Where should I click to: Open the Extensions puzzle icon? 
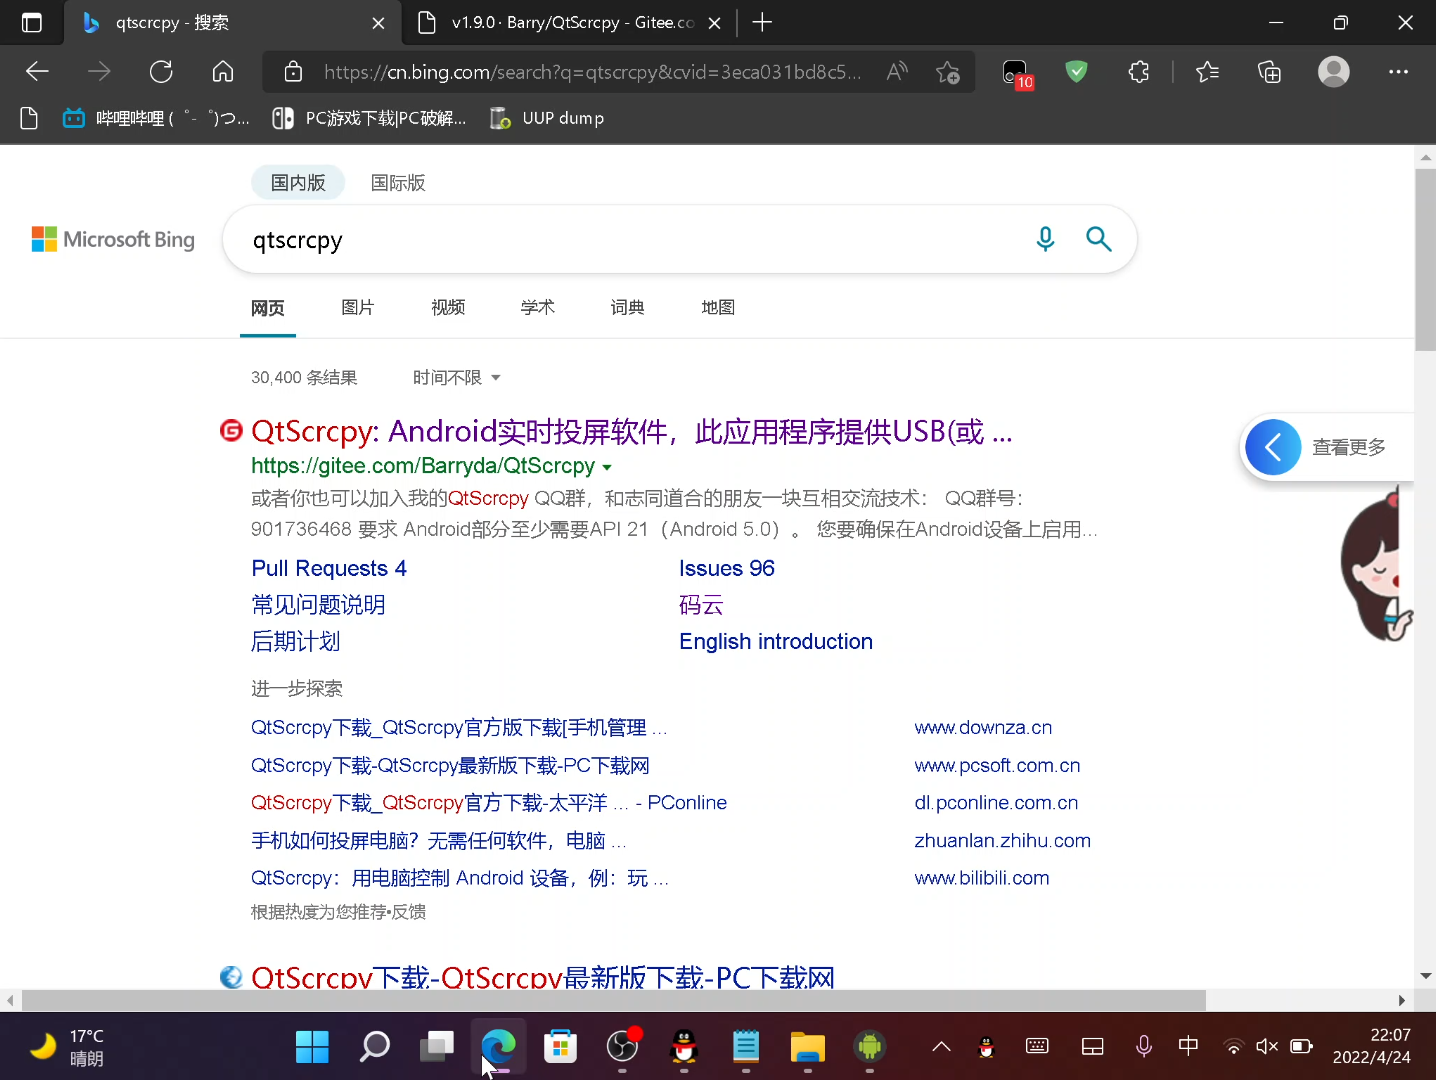click(1138, 71)
